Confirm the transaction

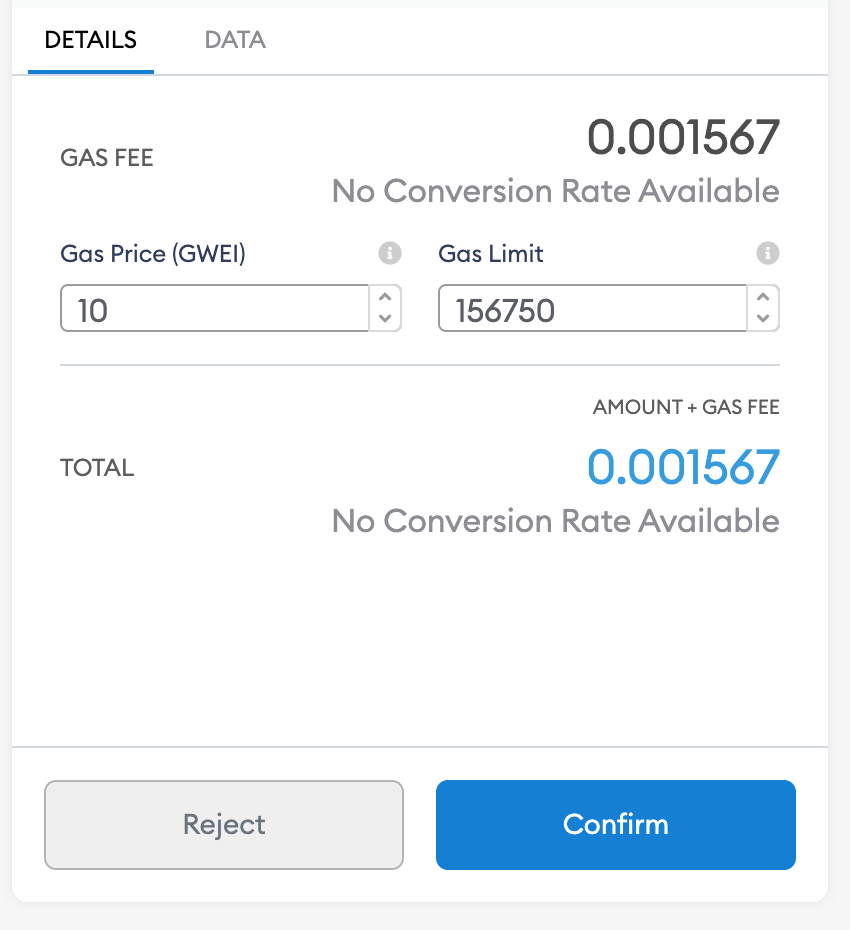tap(616, 825)
